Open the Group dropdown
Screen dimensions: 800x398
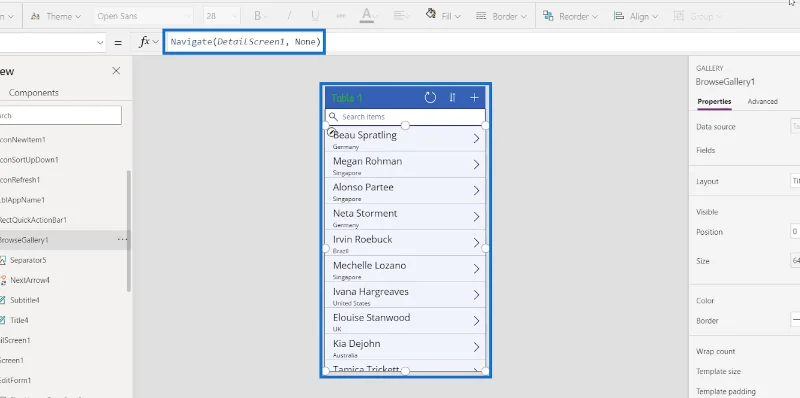(x=697, y=16)
